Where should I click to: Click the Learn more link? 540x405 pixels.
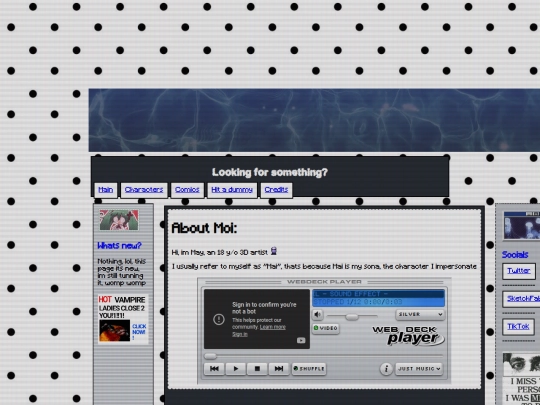coord(272,327)
